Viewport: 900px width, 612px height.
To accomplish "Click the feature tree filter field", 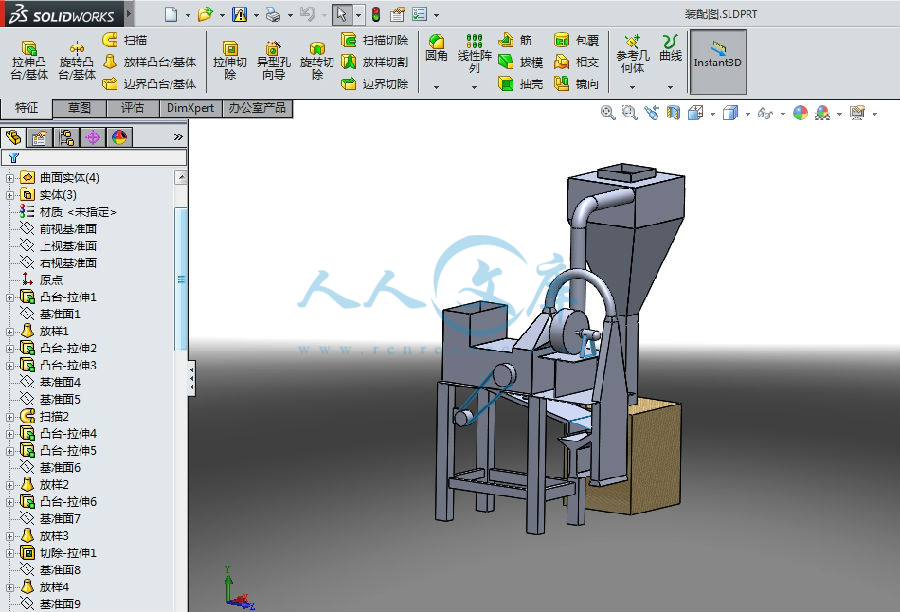I will pyautogui.click(x=94, y=157).
